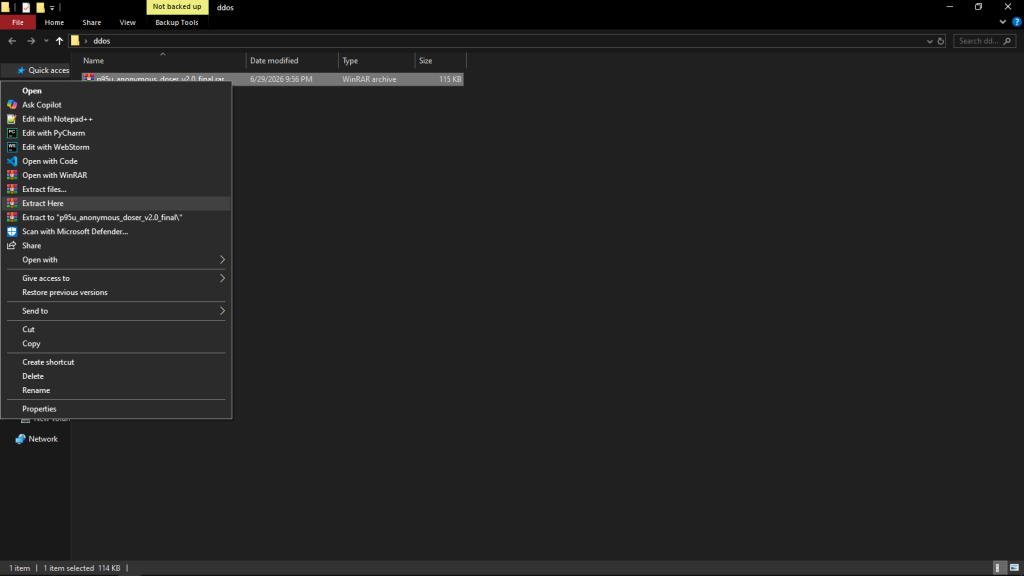The image size is (1024, 576).
Task: Click the search magnifier icon
Action: coord(1007,41)
